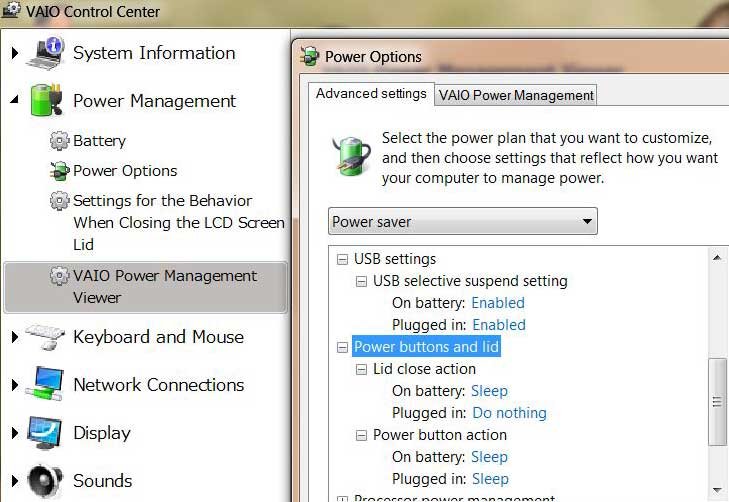This screenshot has width=729, height=502.
Task: Click the Display monitor icon
Action: coord(45,432)
